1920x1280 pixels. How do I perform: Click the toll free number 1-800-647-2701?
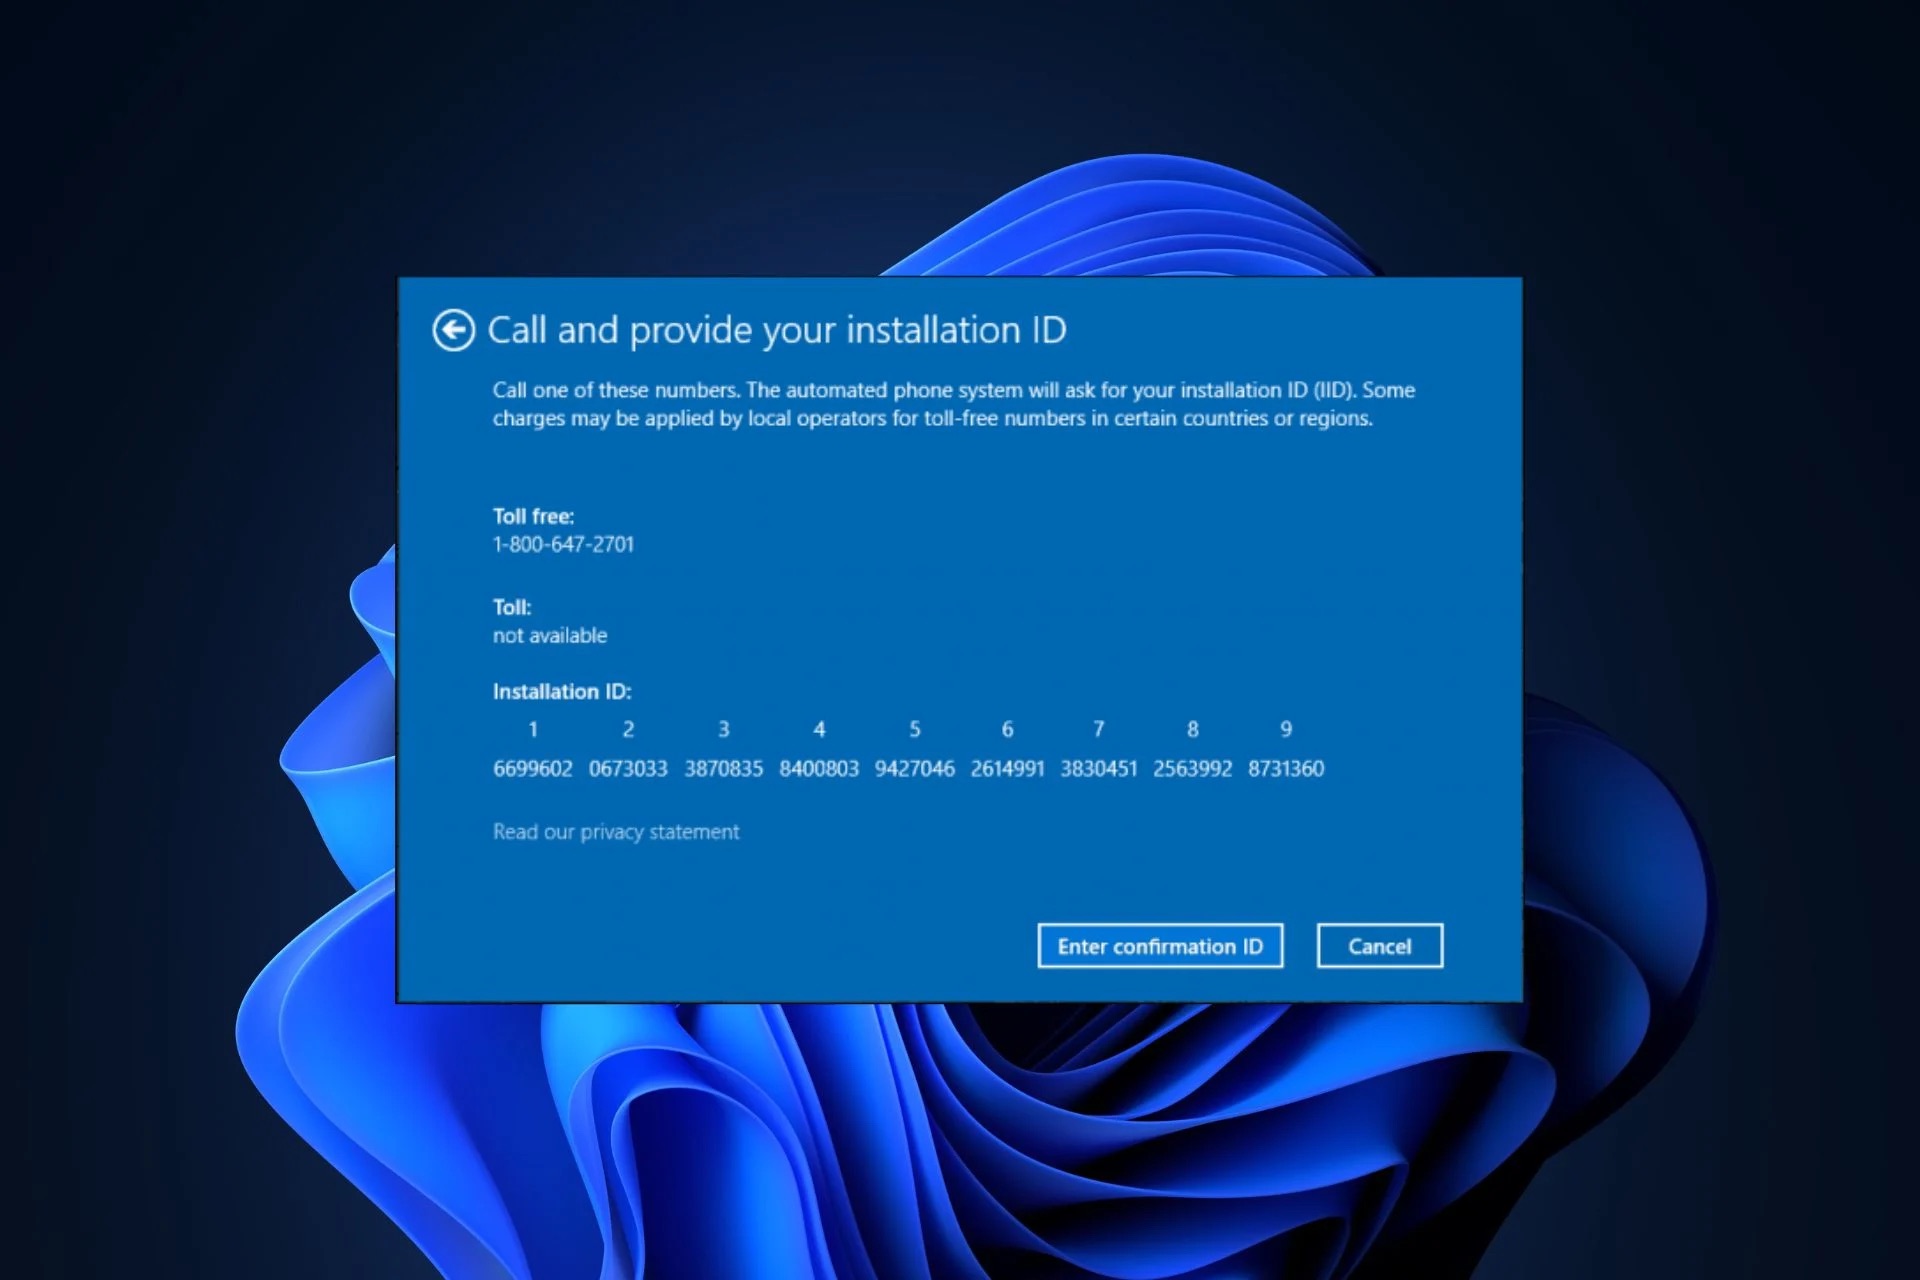[563, 544]
